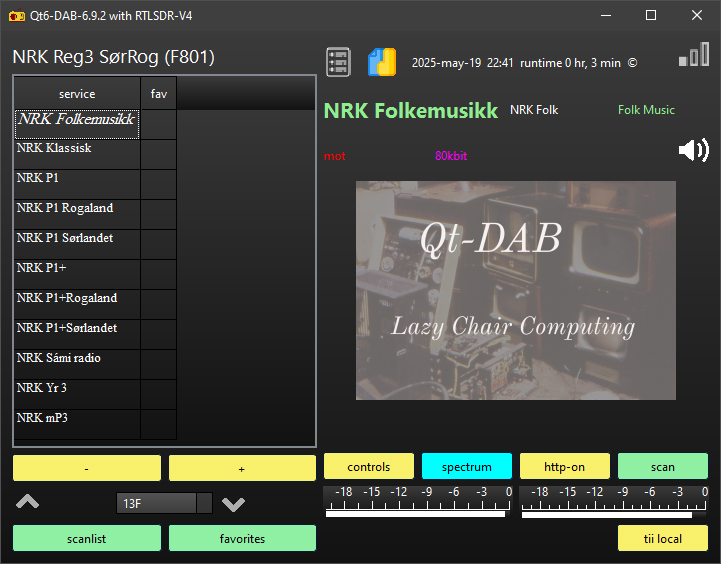Click the copyright symbol
The image size is (721, 564).
(633, 63)
